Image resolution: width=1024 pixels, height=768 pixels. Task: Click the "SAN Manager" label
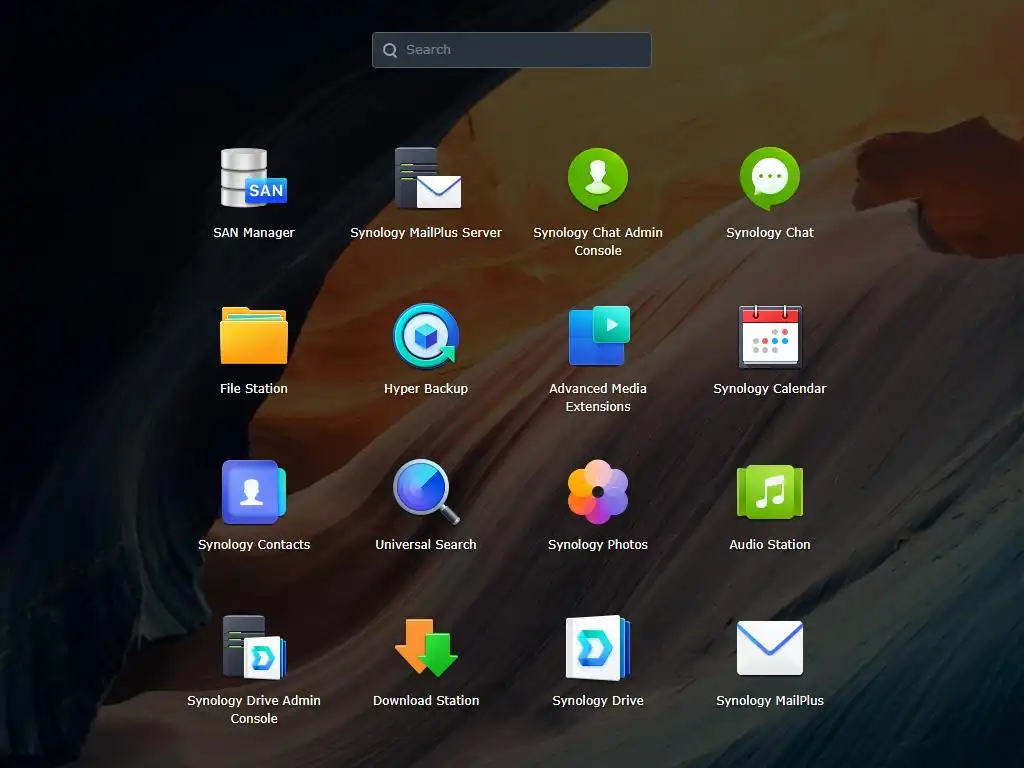click(253, 232)
